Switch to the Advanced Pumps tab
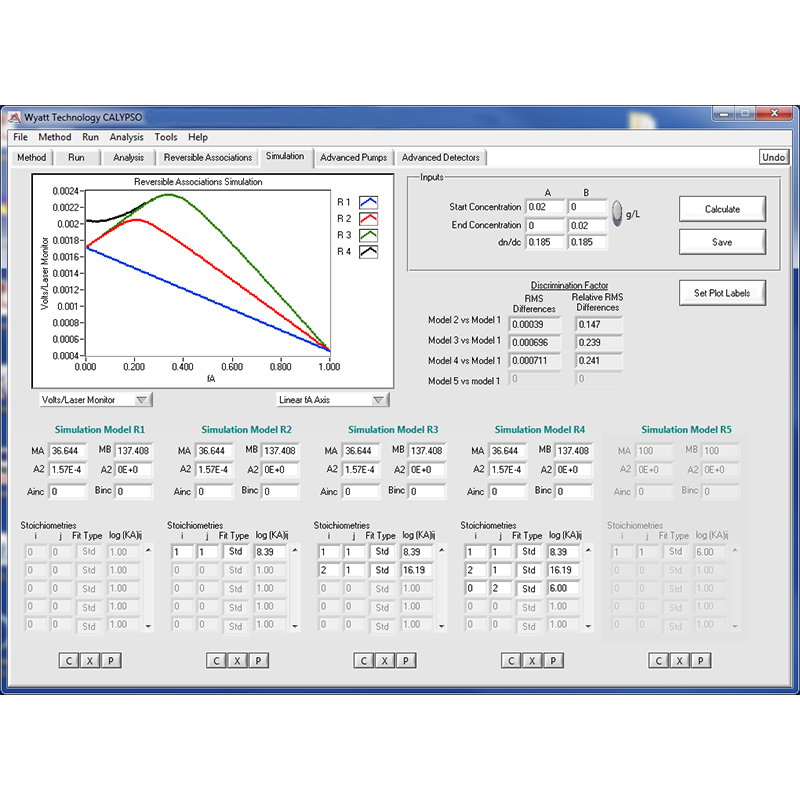 click(354, 158)
